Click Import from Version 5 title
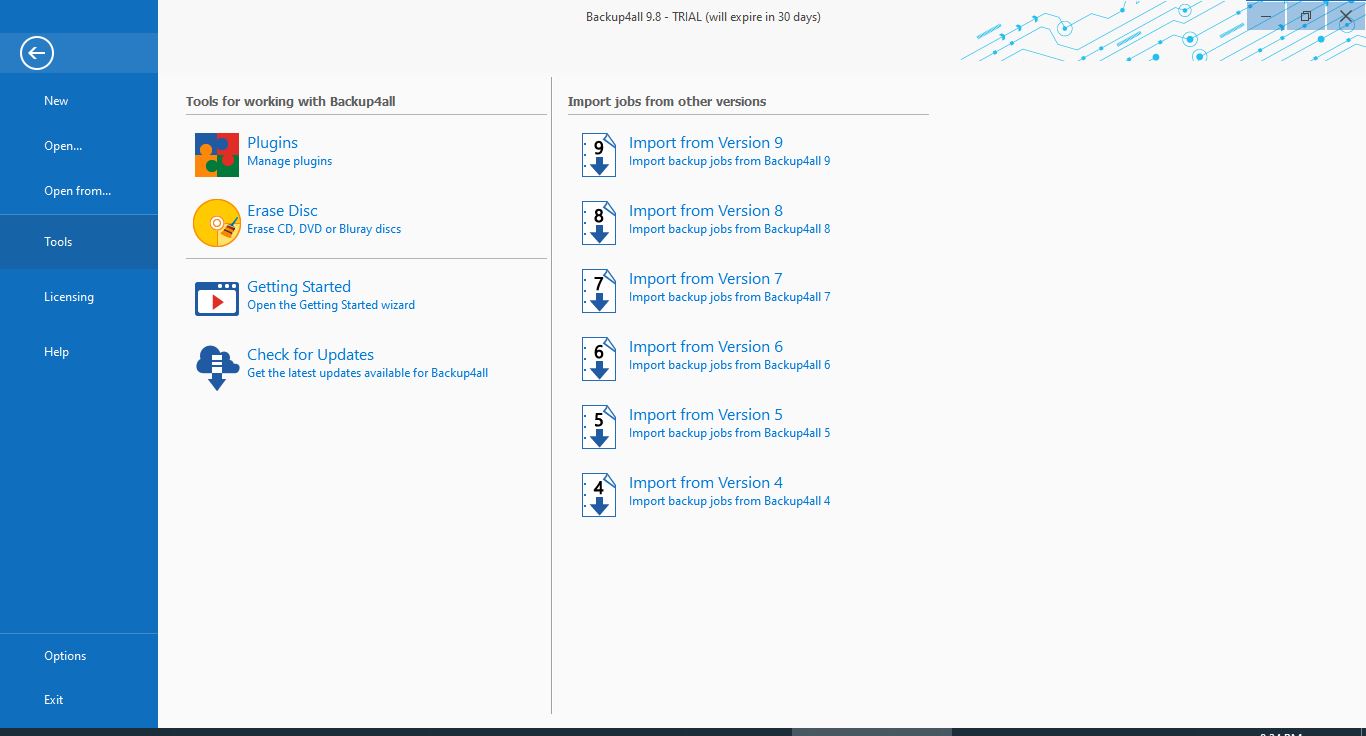This screenshot has width=1366, height=736. (x=706, y=415)
